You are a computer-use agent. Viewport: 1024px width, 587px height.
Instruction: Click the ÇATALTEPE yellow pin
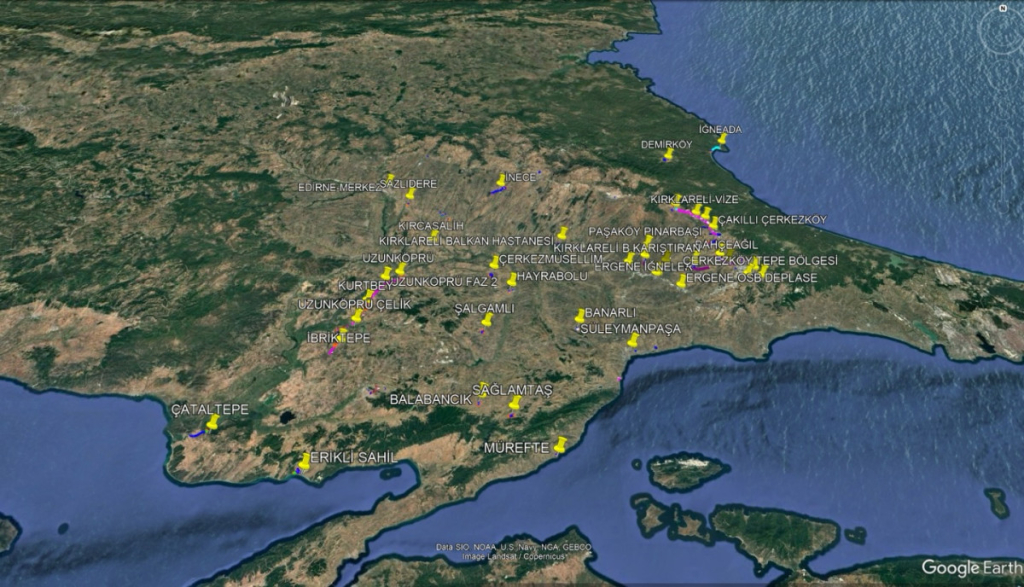click(212, 421)
